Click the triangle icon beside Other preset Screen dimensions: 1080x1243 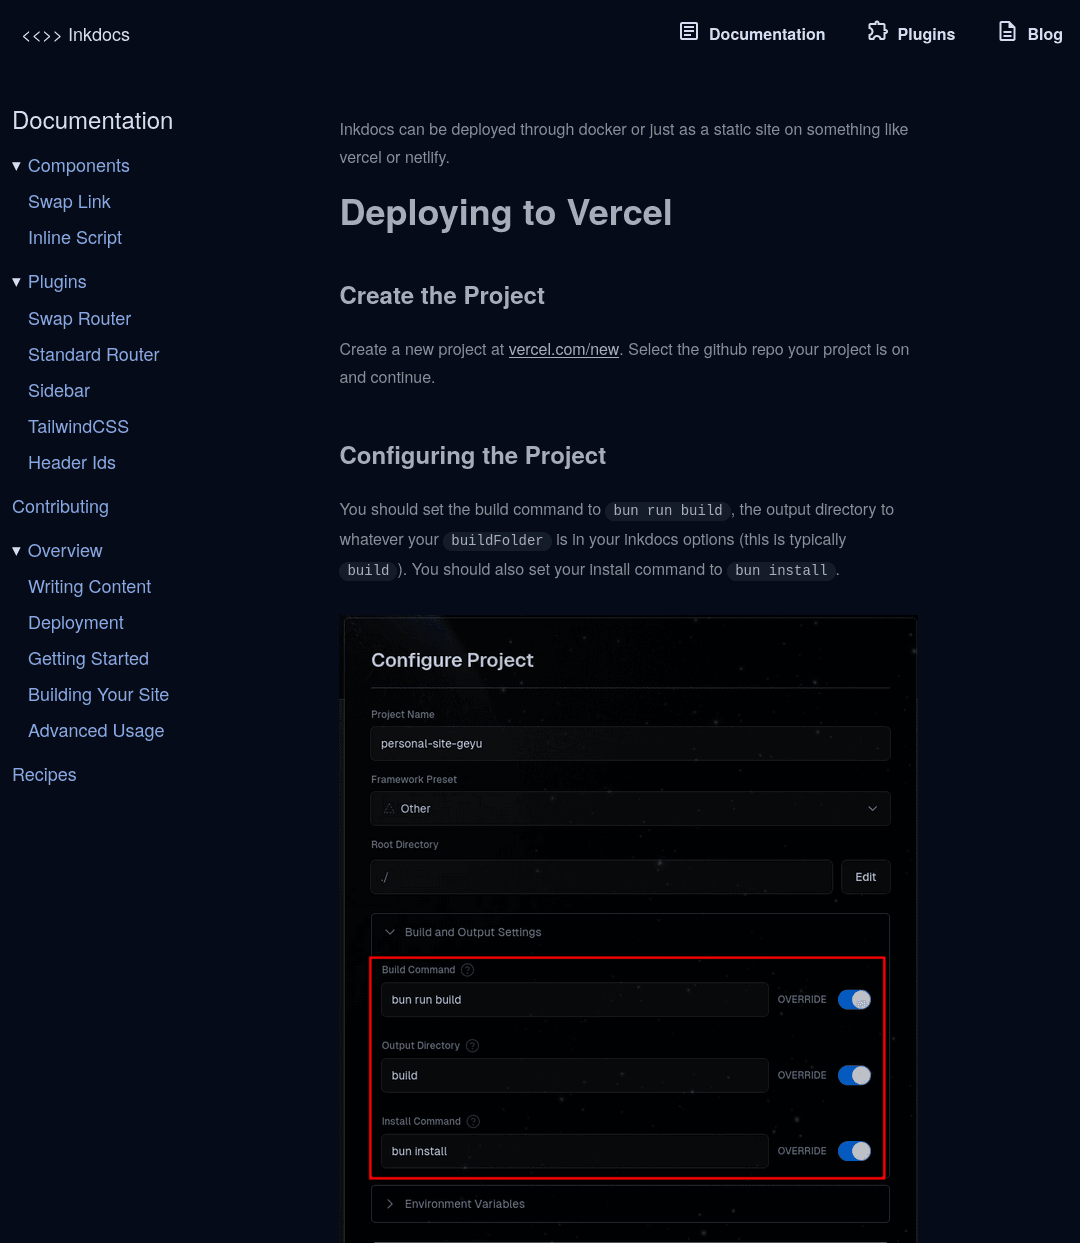point(389,808)
